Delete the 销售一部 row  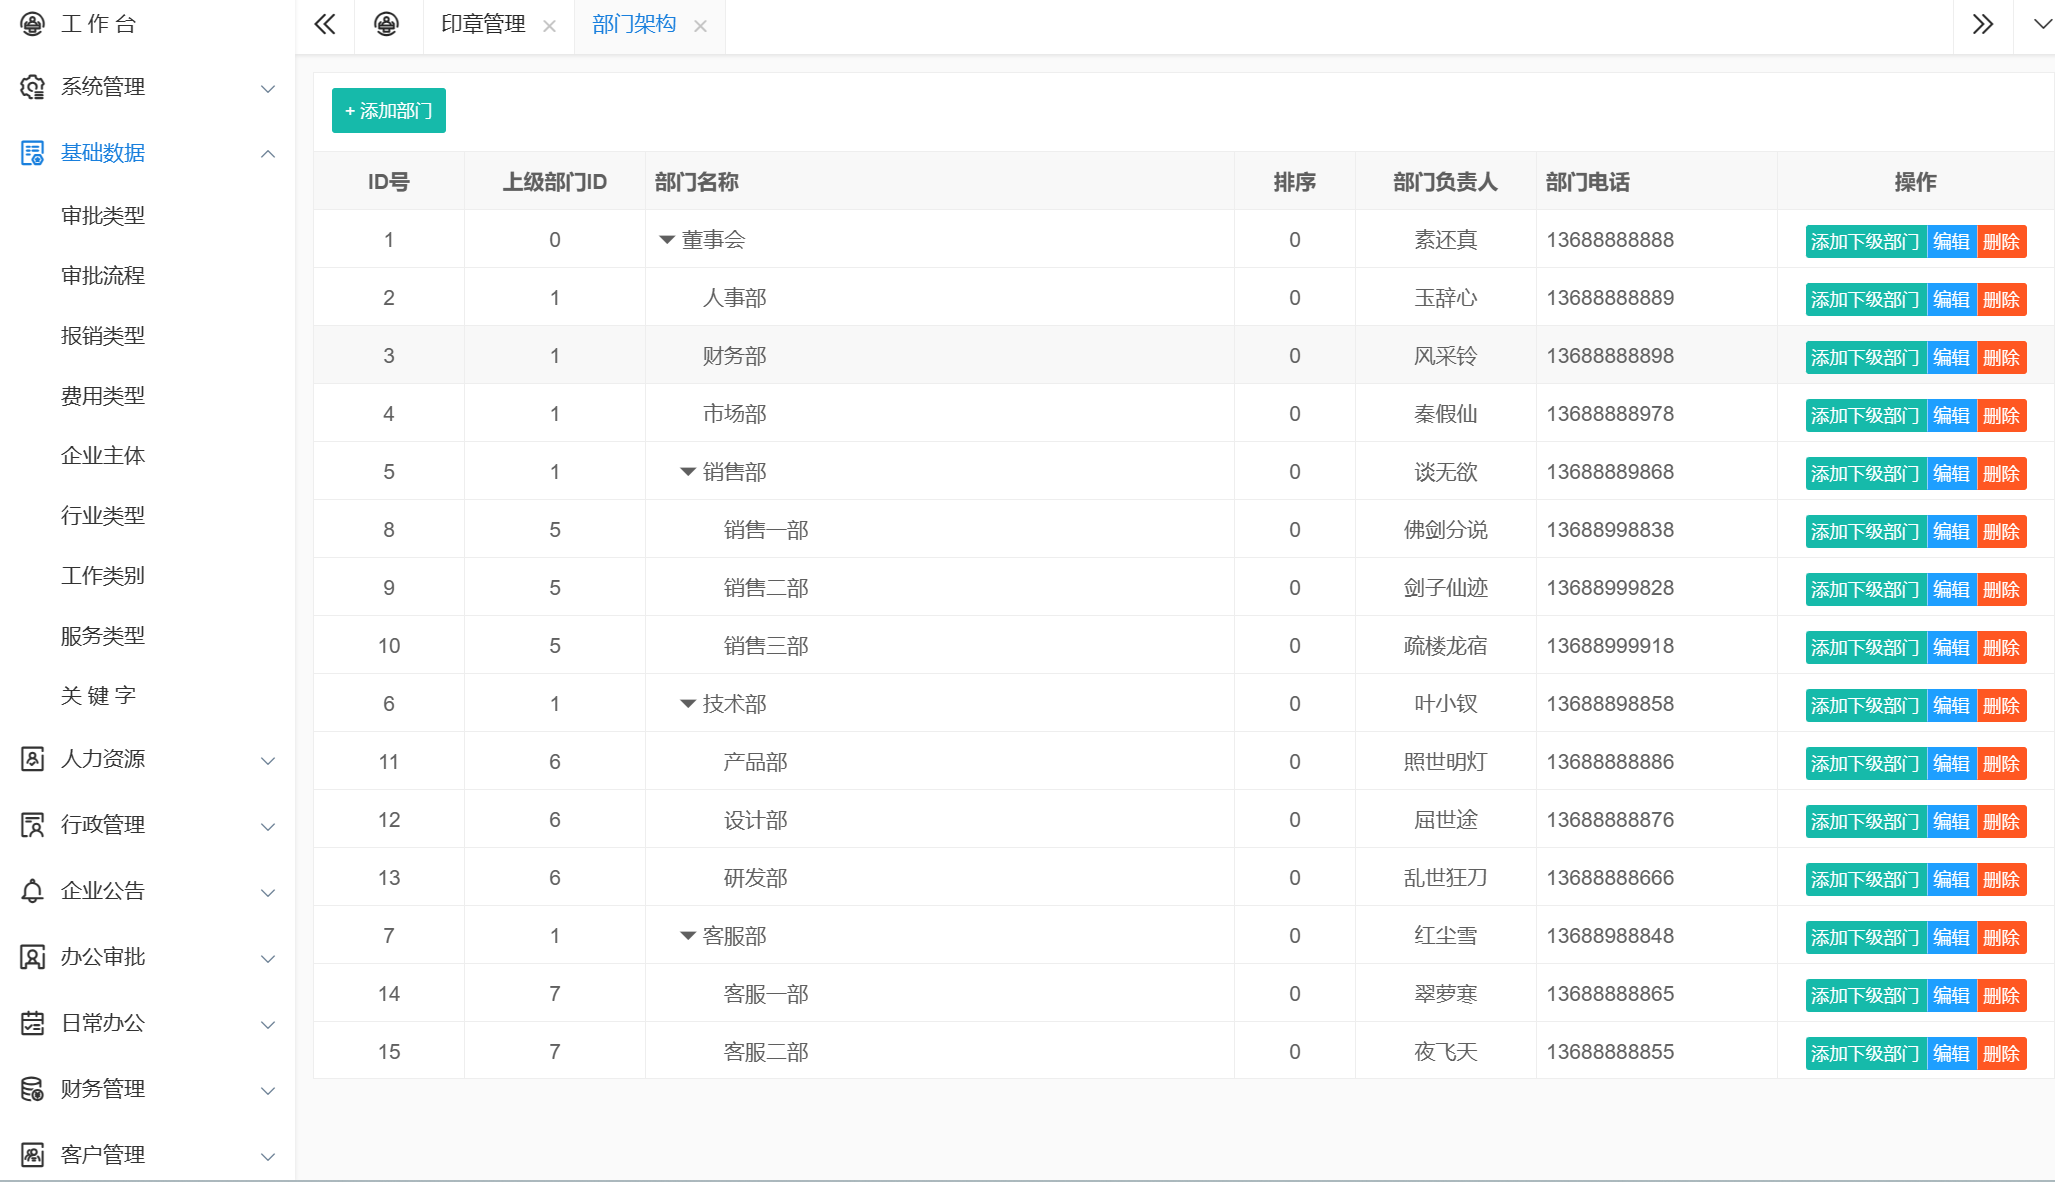(x=2002, y=532)
